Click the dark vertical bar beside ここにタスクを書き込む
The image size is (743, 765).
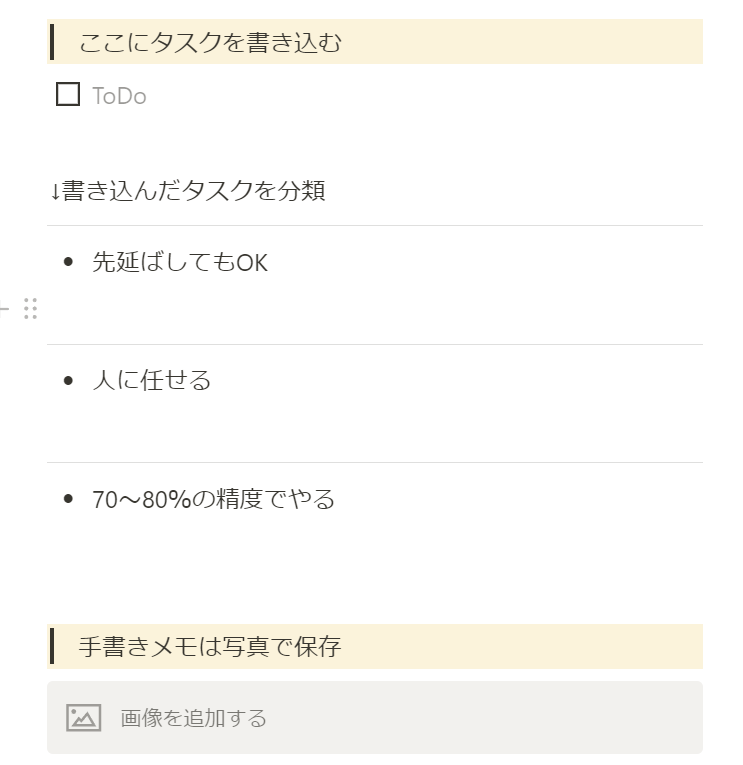[x=52, y=43]
